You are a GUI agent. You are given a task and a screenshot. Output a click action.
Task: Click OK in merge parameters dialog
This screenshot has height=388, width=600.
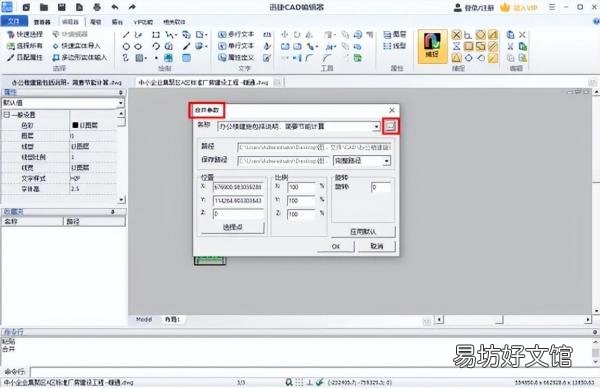(336, 246)
